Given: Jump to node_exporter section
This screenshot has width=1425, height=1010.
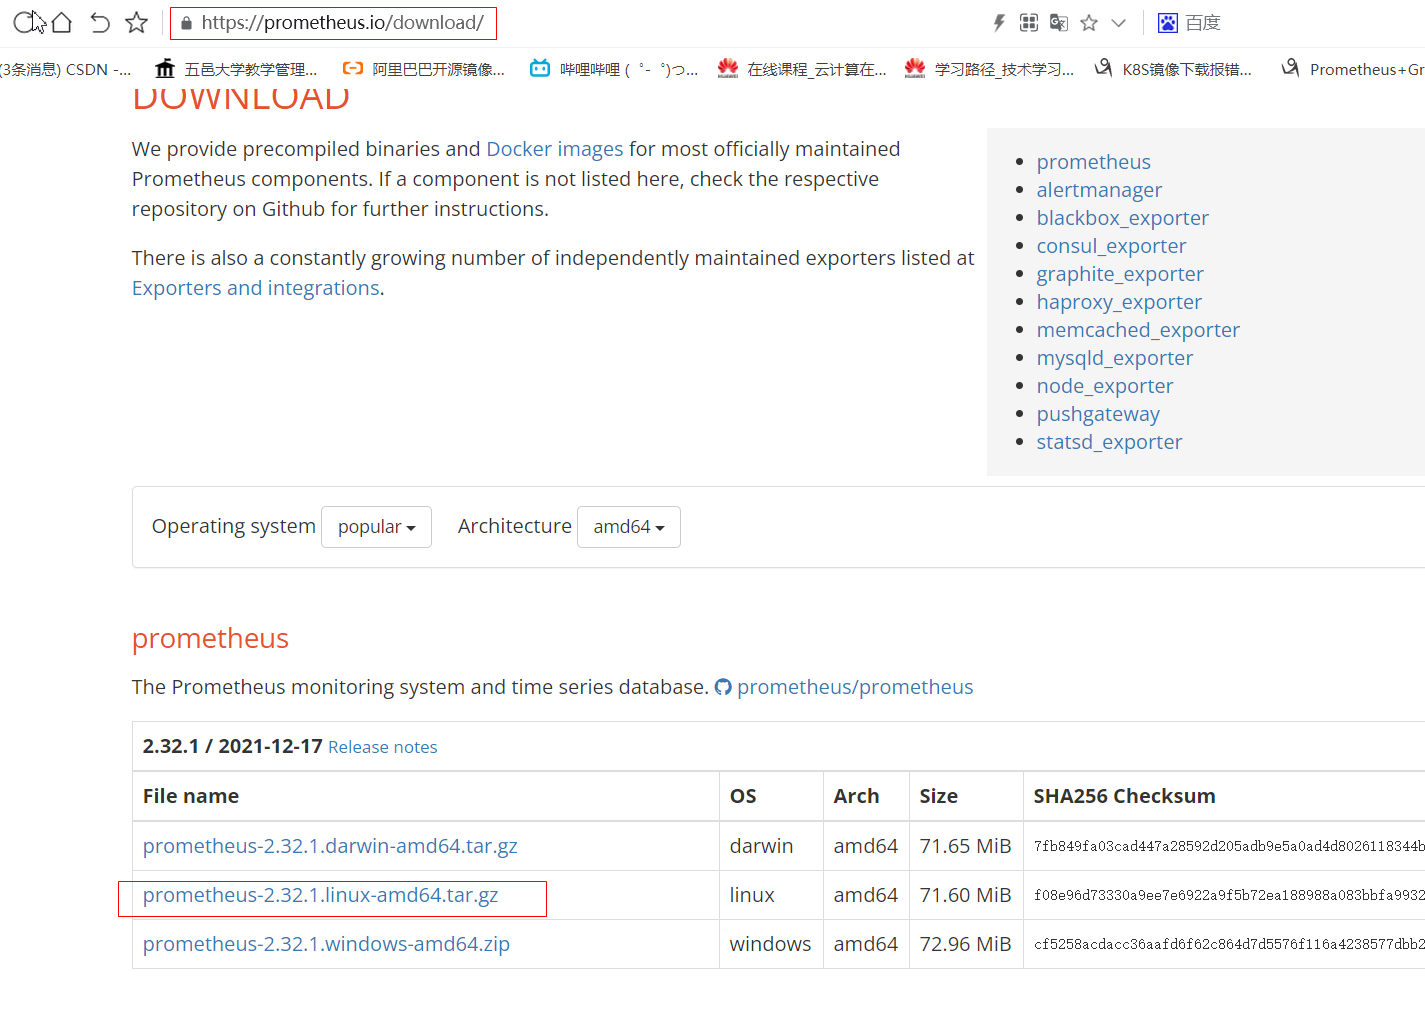Looking at the screenshot, I should click(x=1105, y=386).
